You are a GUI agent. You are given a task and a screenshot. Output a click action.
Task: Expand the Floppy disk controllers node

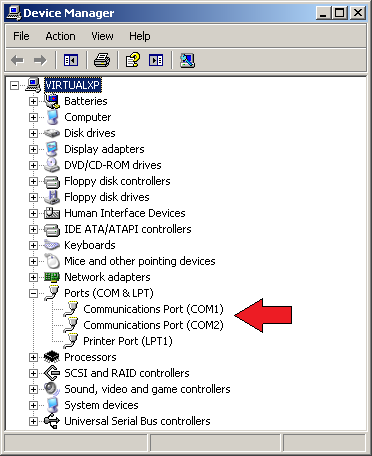[x=33, y=181]
